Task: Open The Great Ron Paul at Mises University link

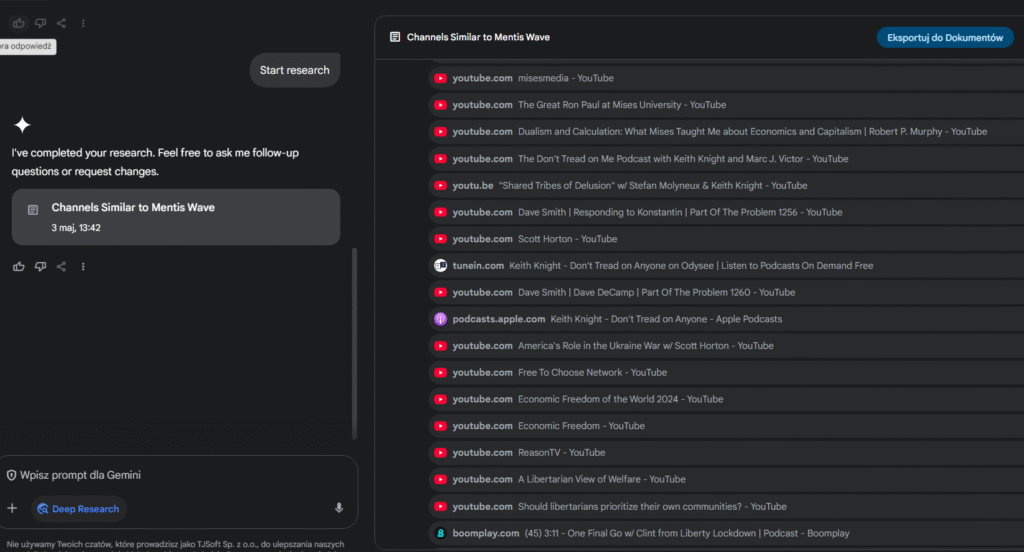Action: point(726,105)
